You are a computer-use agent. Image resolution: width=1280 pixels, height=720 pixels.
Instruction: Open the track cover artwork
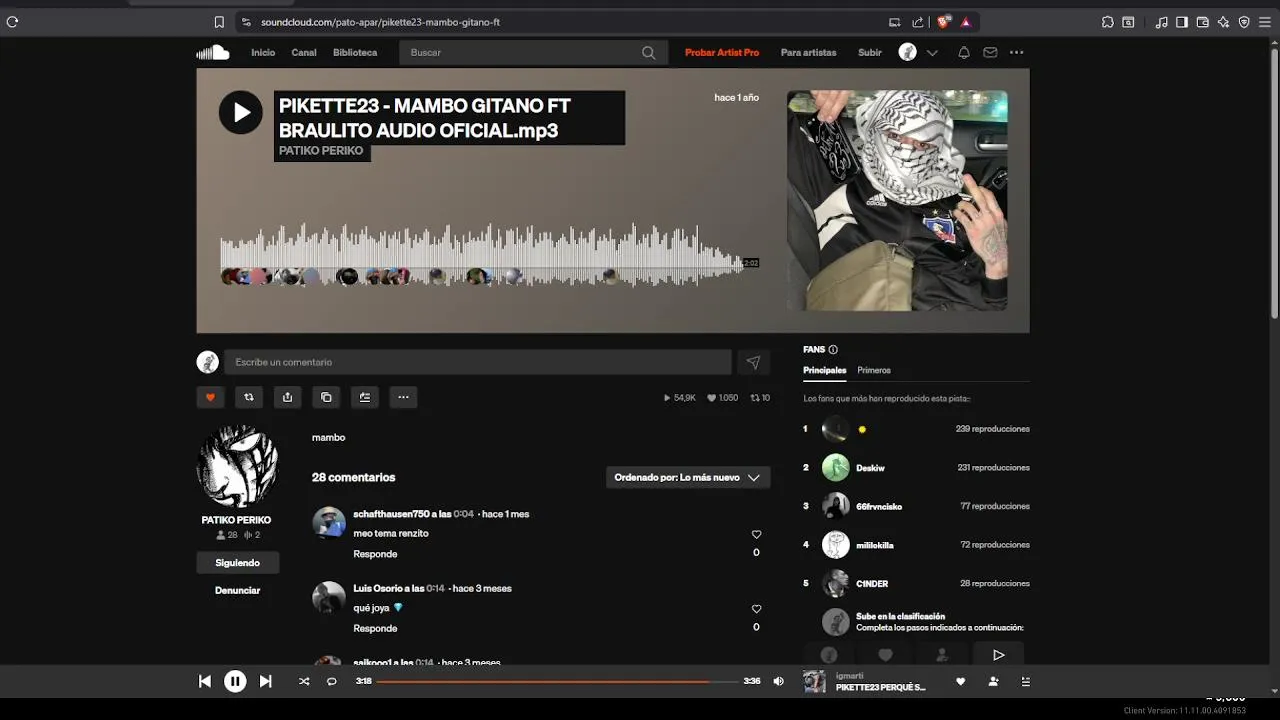click(x=897, y=200)
